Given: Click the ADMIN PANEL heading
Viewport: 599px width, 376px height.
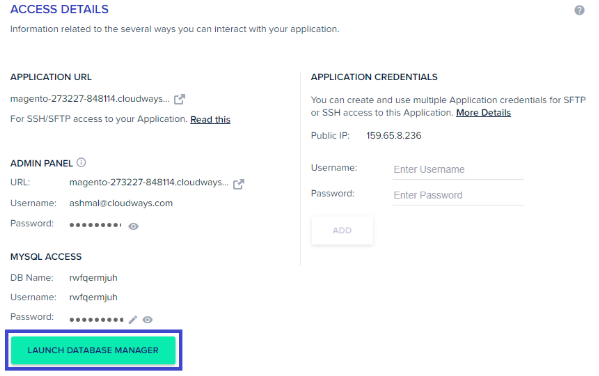Looking at the screenshot, I should (x=41, y=164).
